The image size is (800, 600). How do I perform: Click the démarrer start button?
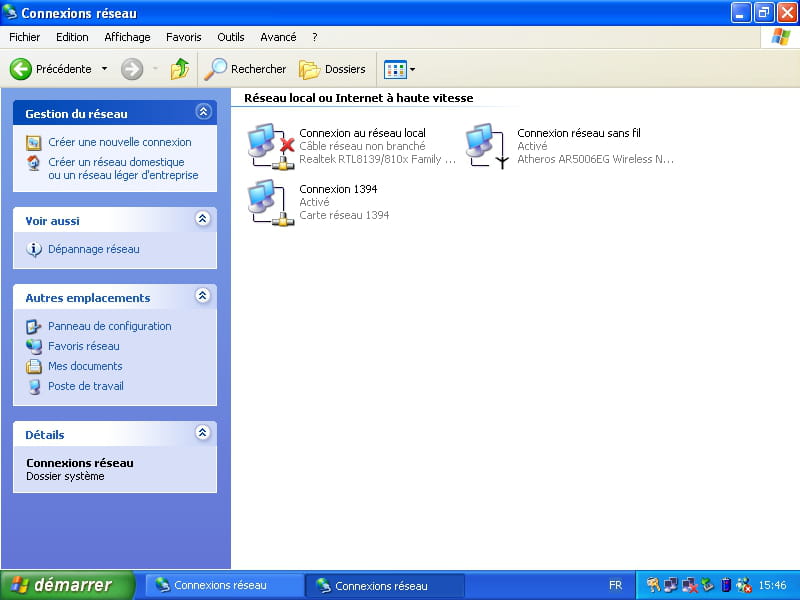pos(67,585)
